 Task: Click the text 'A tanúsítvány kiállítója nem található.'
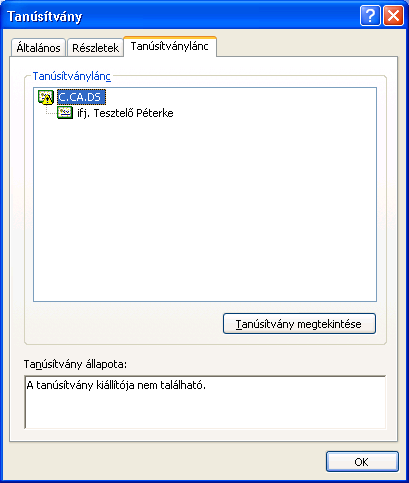click(x=116, y=385)
